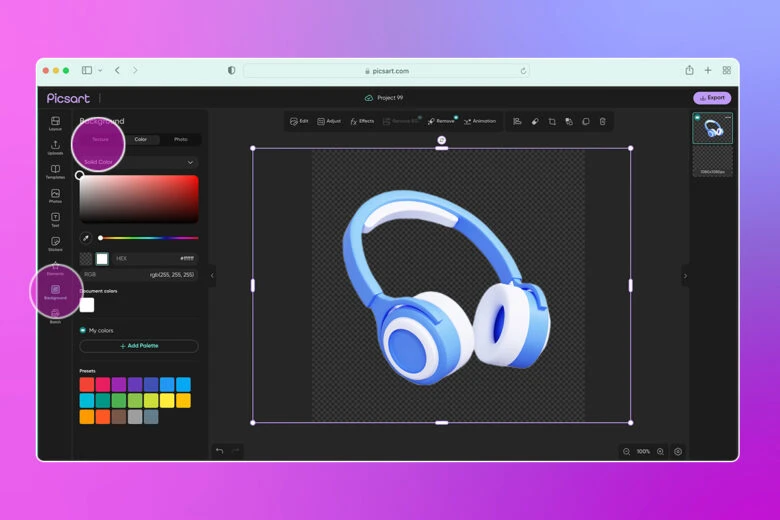Click the Add Palette button
The height and width of the screenshot is (520, 780).
(x=139, y=346)
